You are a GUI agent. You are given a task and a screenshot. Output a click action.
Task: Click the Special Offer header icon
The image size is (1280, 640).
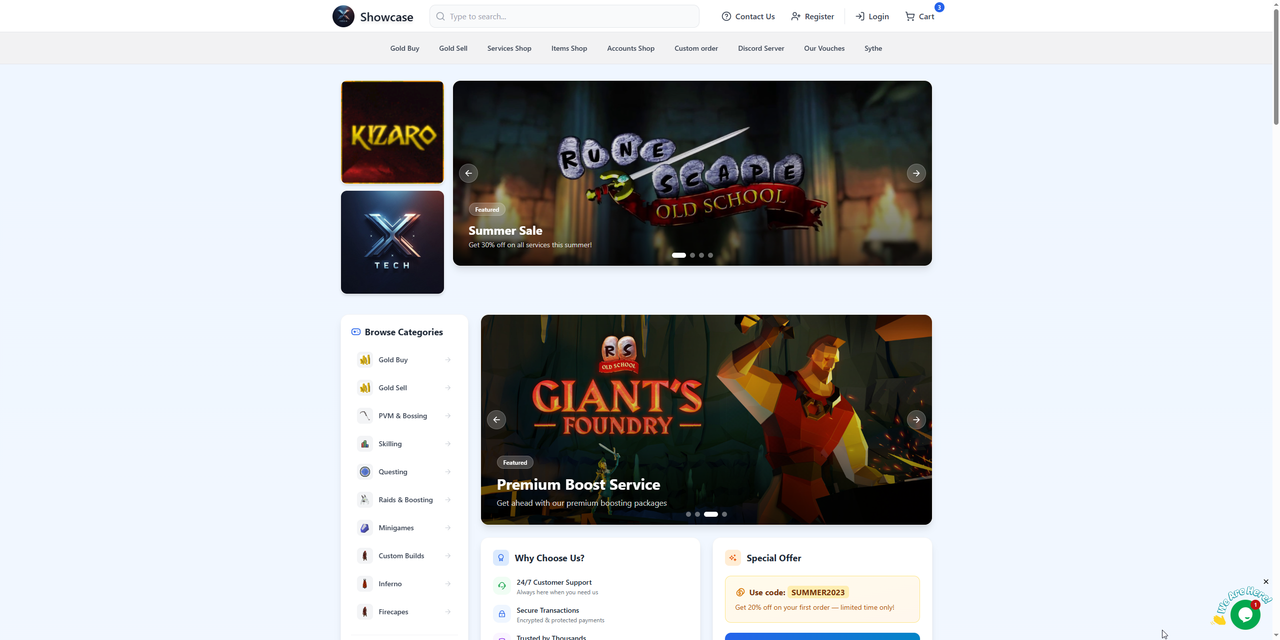click(x=733, y=558)
